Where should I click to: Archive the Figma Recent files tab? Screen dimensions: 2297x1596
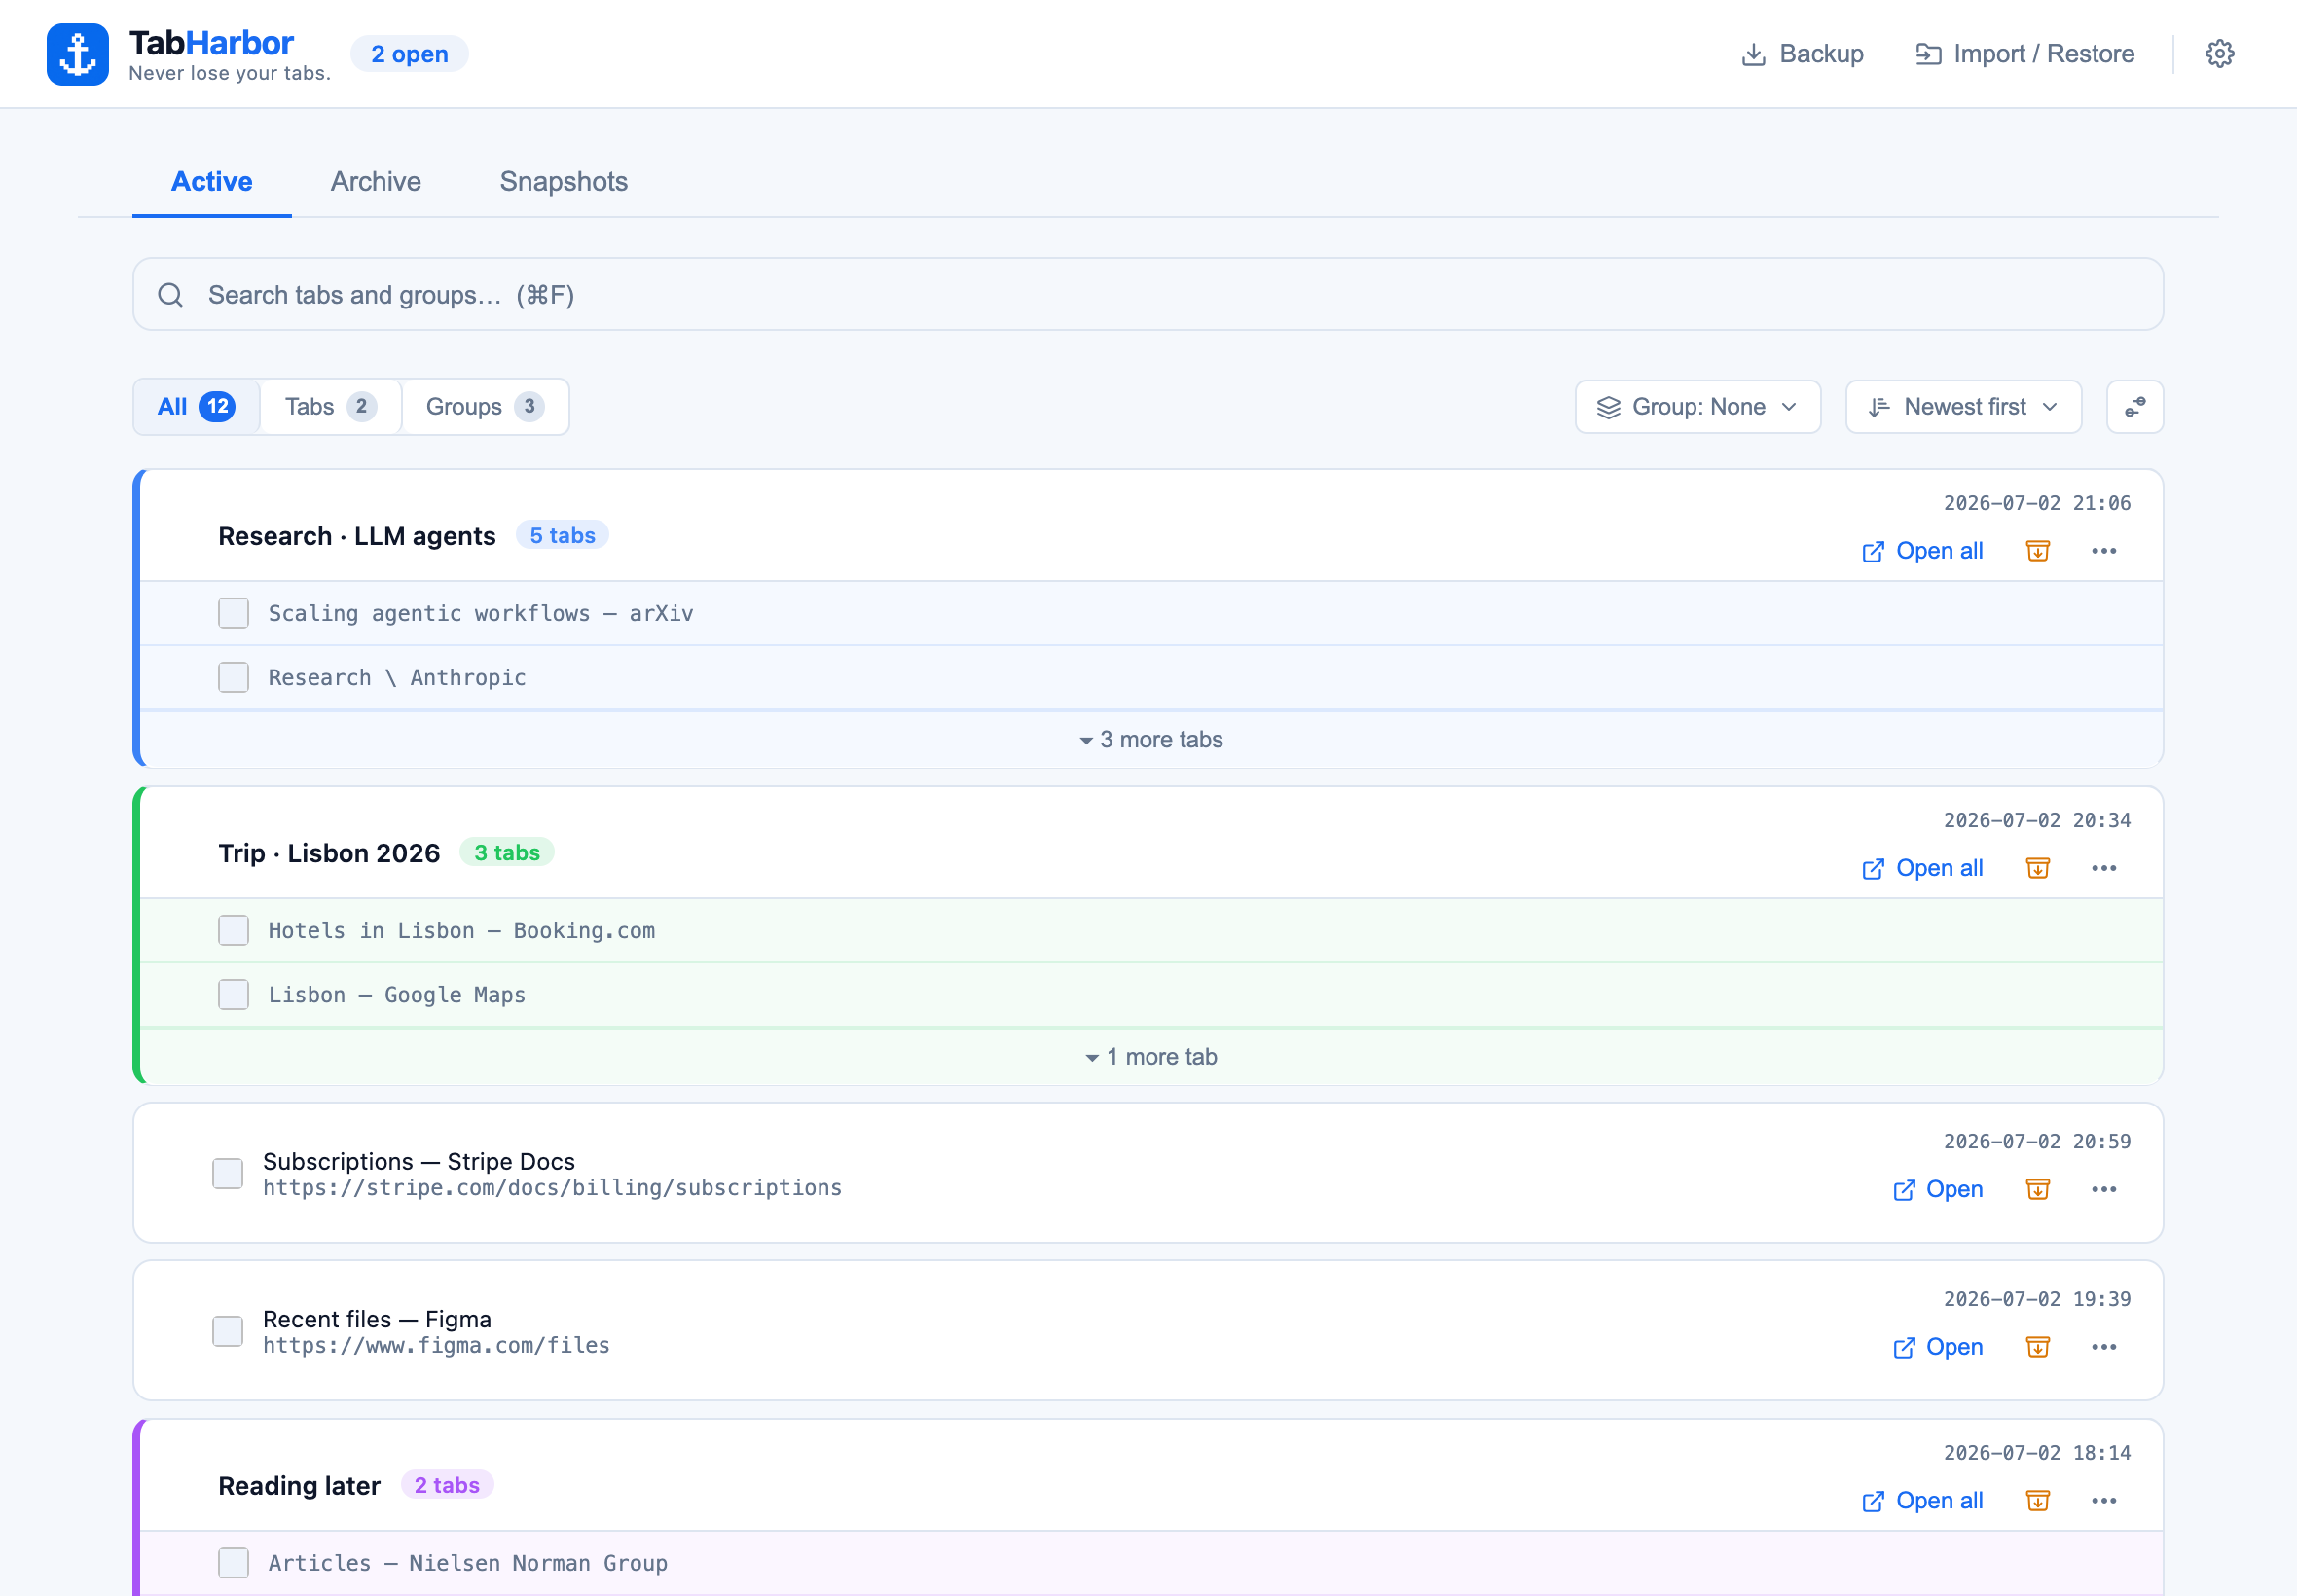click(x=2038, y=1347)
